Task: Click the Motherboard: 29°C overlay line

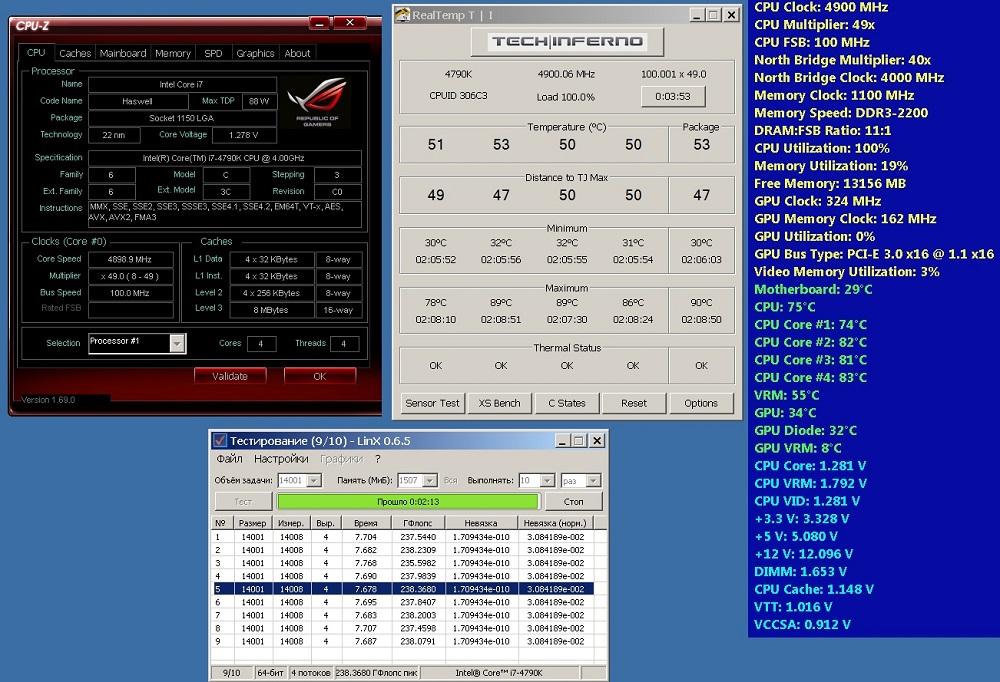Action: pyautogui.click(x=813, y=289)
